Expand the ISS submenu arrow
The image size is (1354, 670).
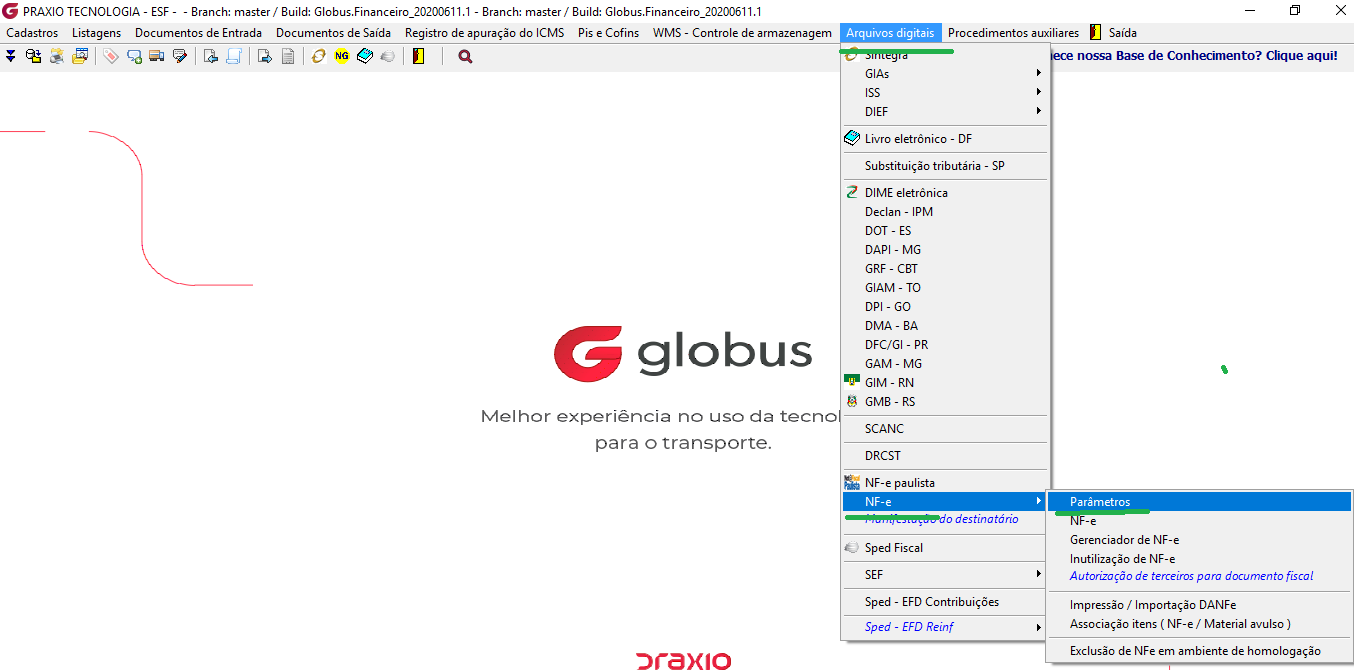click(x=1039, y=92)
